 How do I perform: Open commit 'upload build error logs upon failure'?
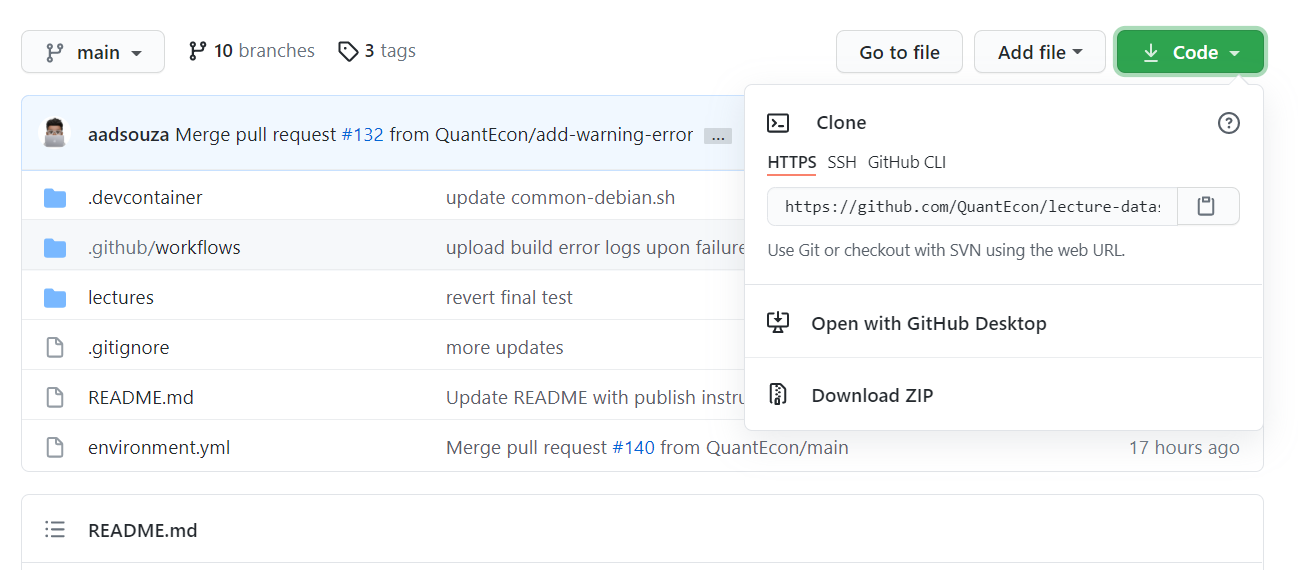596,247
